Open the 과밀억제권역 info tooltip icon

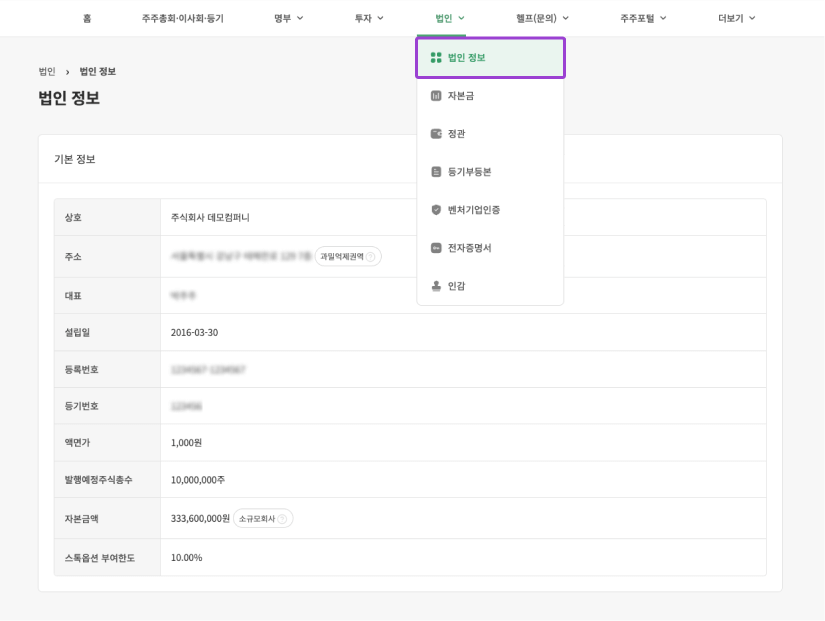coord(370,256)
